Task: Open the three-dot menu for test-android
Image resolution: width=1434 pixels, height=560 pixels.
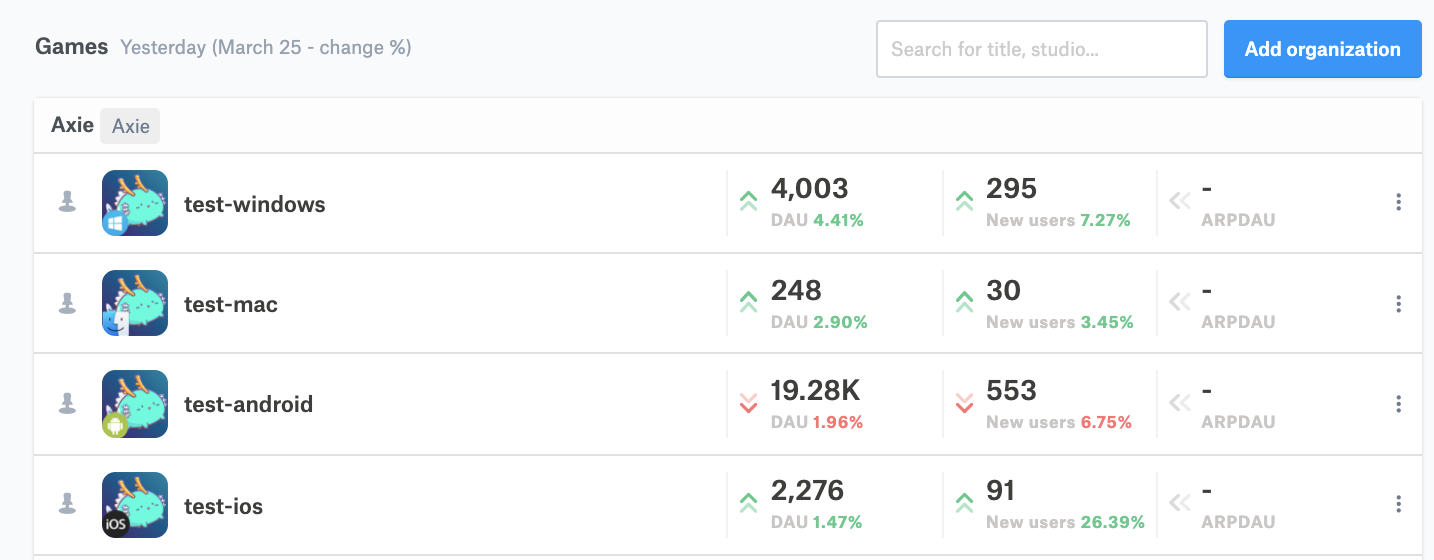Action: pyautogui.click(x=1398, y=404)
